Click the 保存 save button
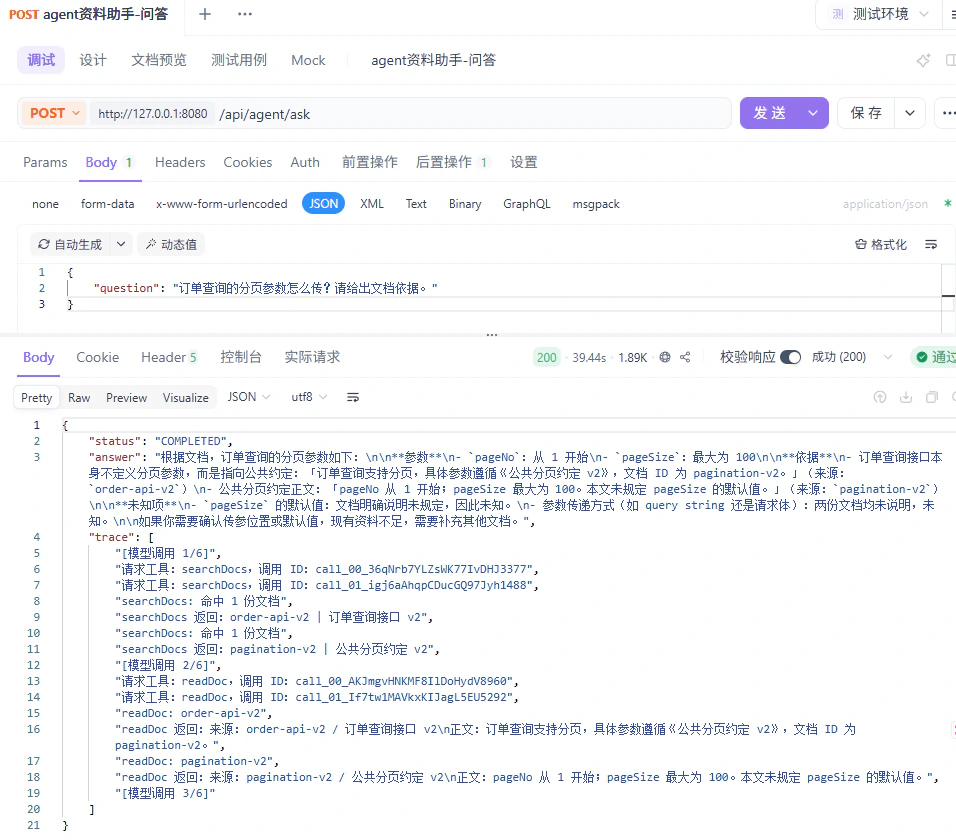 [866, 113]
